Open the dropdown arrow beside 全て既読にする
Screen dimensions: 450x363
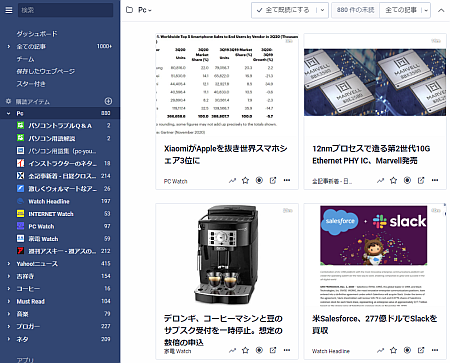click(322, 10)
